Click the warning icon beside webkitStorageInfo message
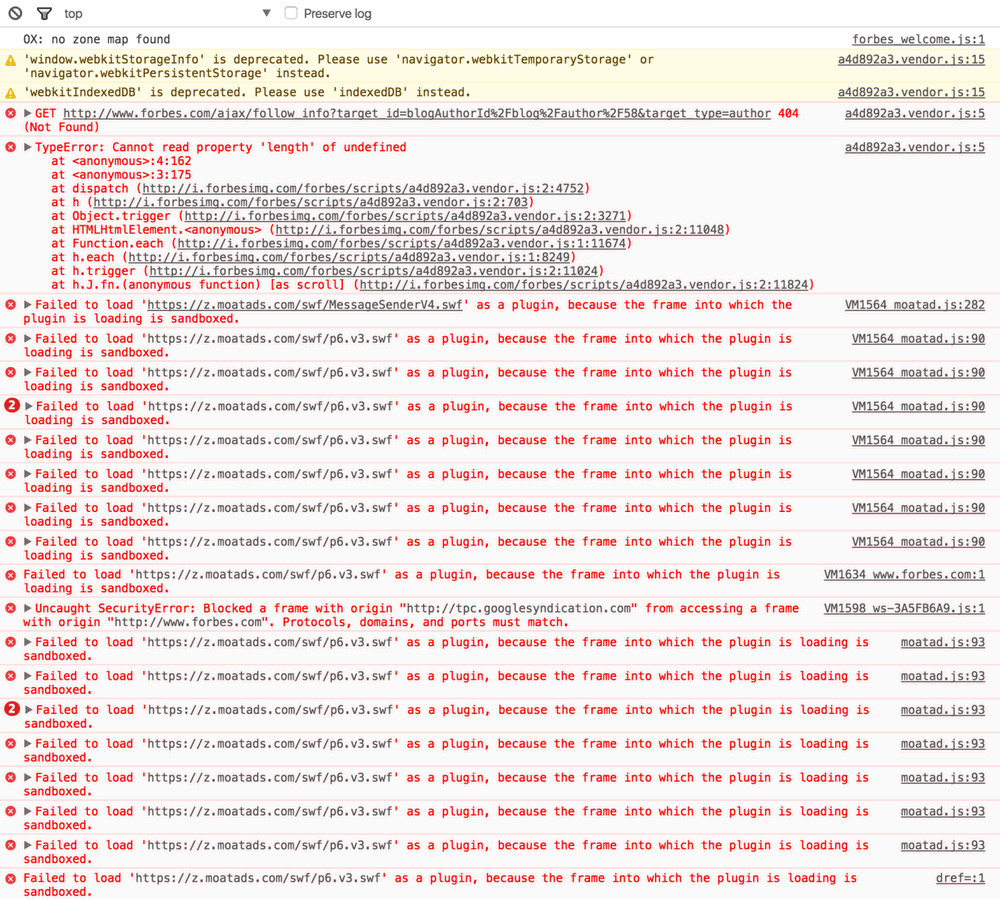Screen dimensions: 1000x899 click(x=11, y=60)
